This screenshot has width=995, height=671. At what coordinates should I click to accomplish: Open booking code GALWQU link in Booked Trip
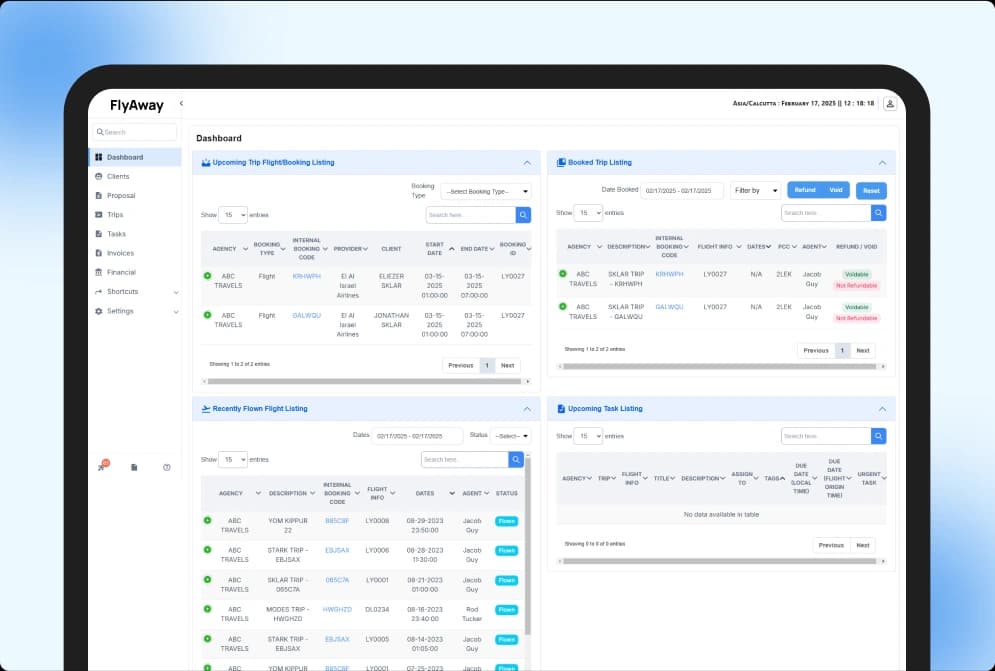[669, 307]
